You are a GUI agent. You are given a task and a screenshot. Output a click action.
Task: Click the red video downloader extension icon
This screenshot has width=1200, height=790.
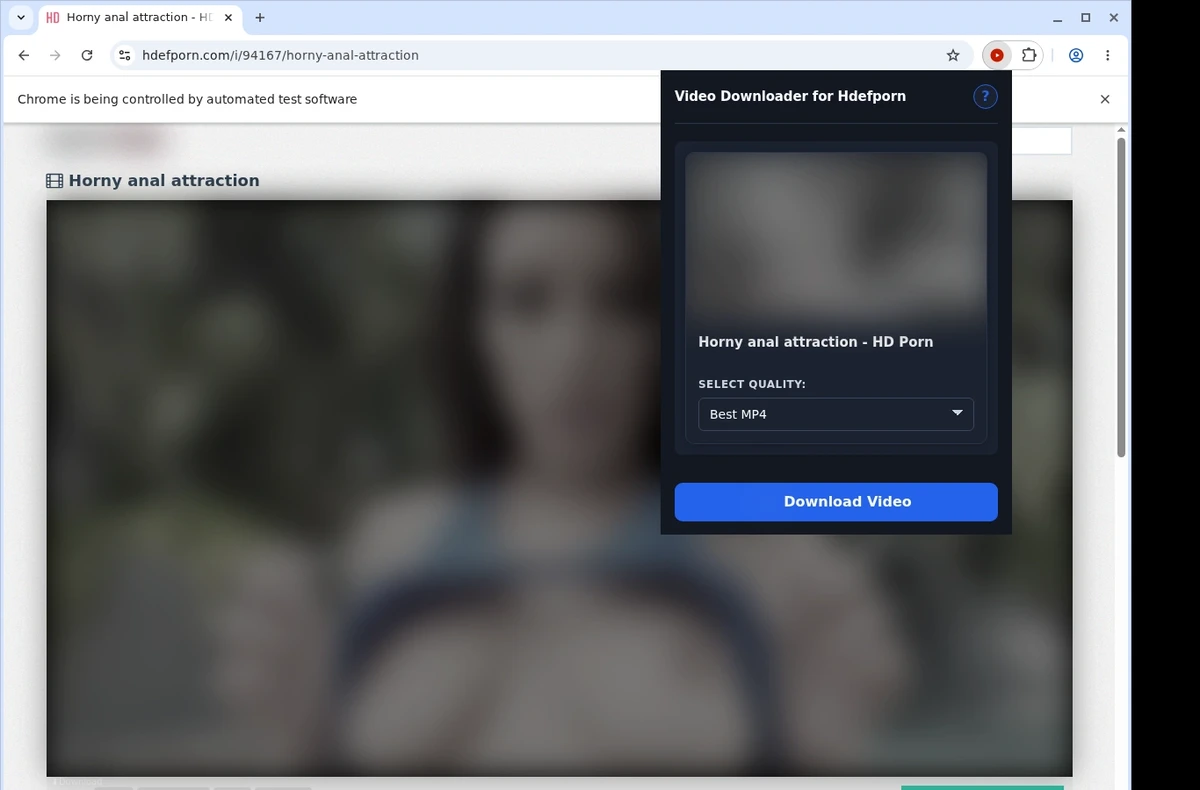[996, 56]
